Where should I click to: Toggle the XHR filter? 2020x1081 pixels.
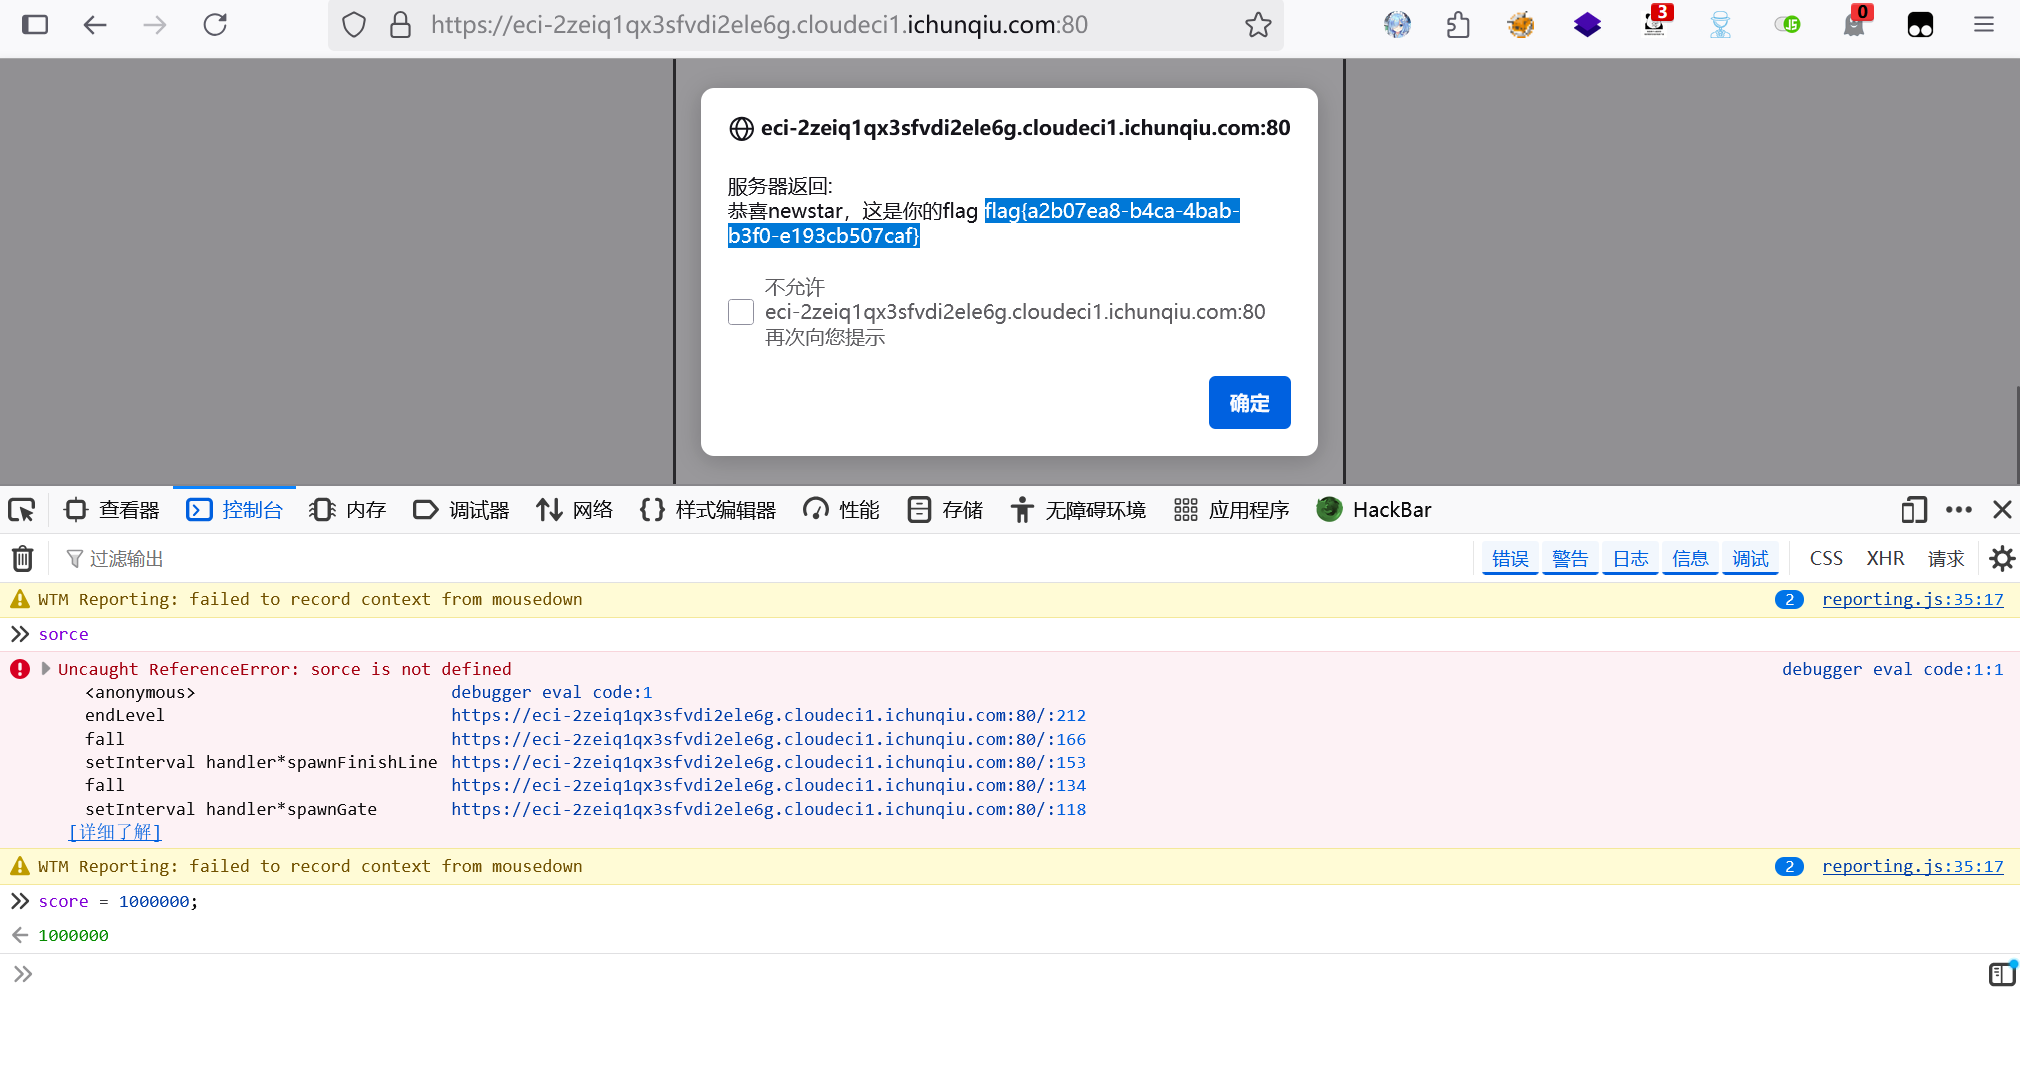coord(1885,558)
